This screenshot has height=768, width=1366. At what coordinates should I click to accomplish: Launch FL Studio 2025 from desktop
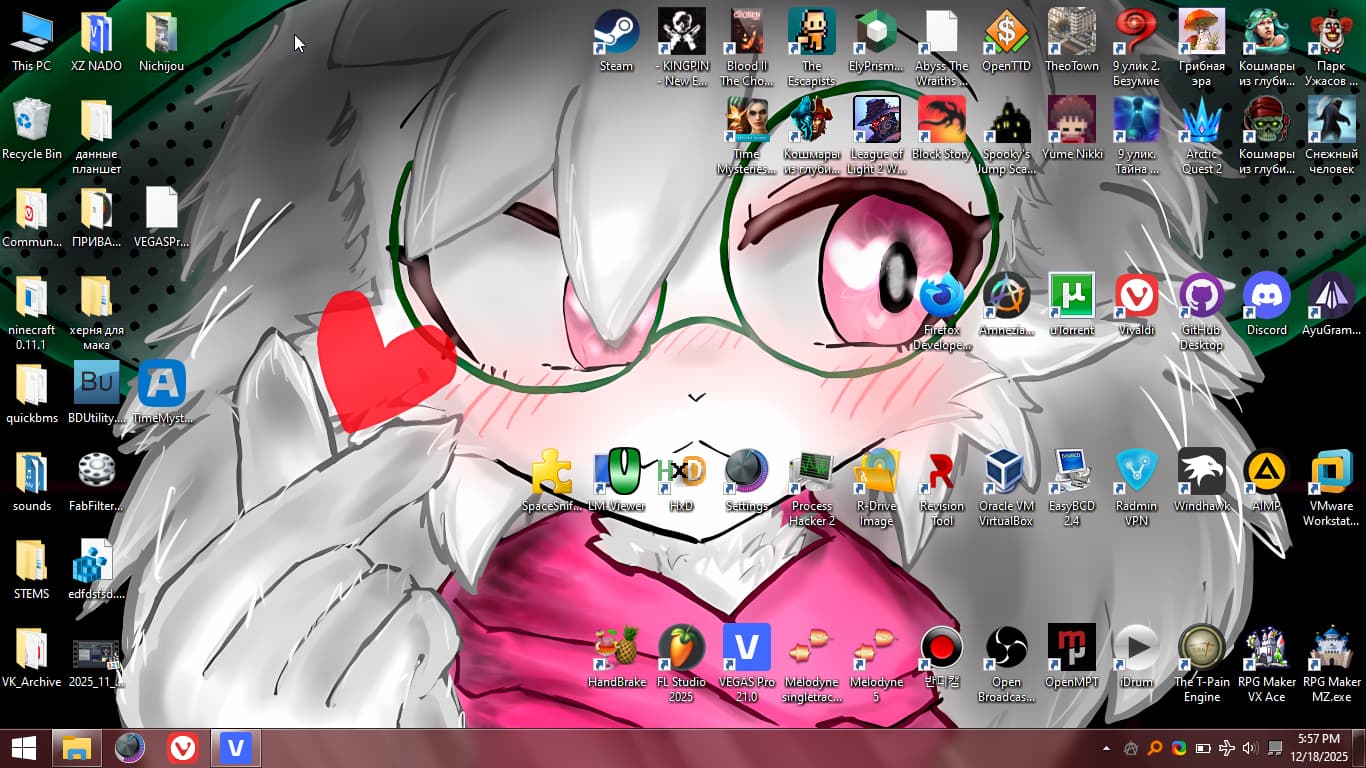[x=681, y=648]
